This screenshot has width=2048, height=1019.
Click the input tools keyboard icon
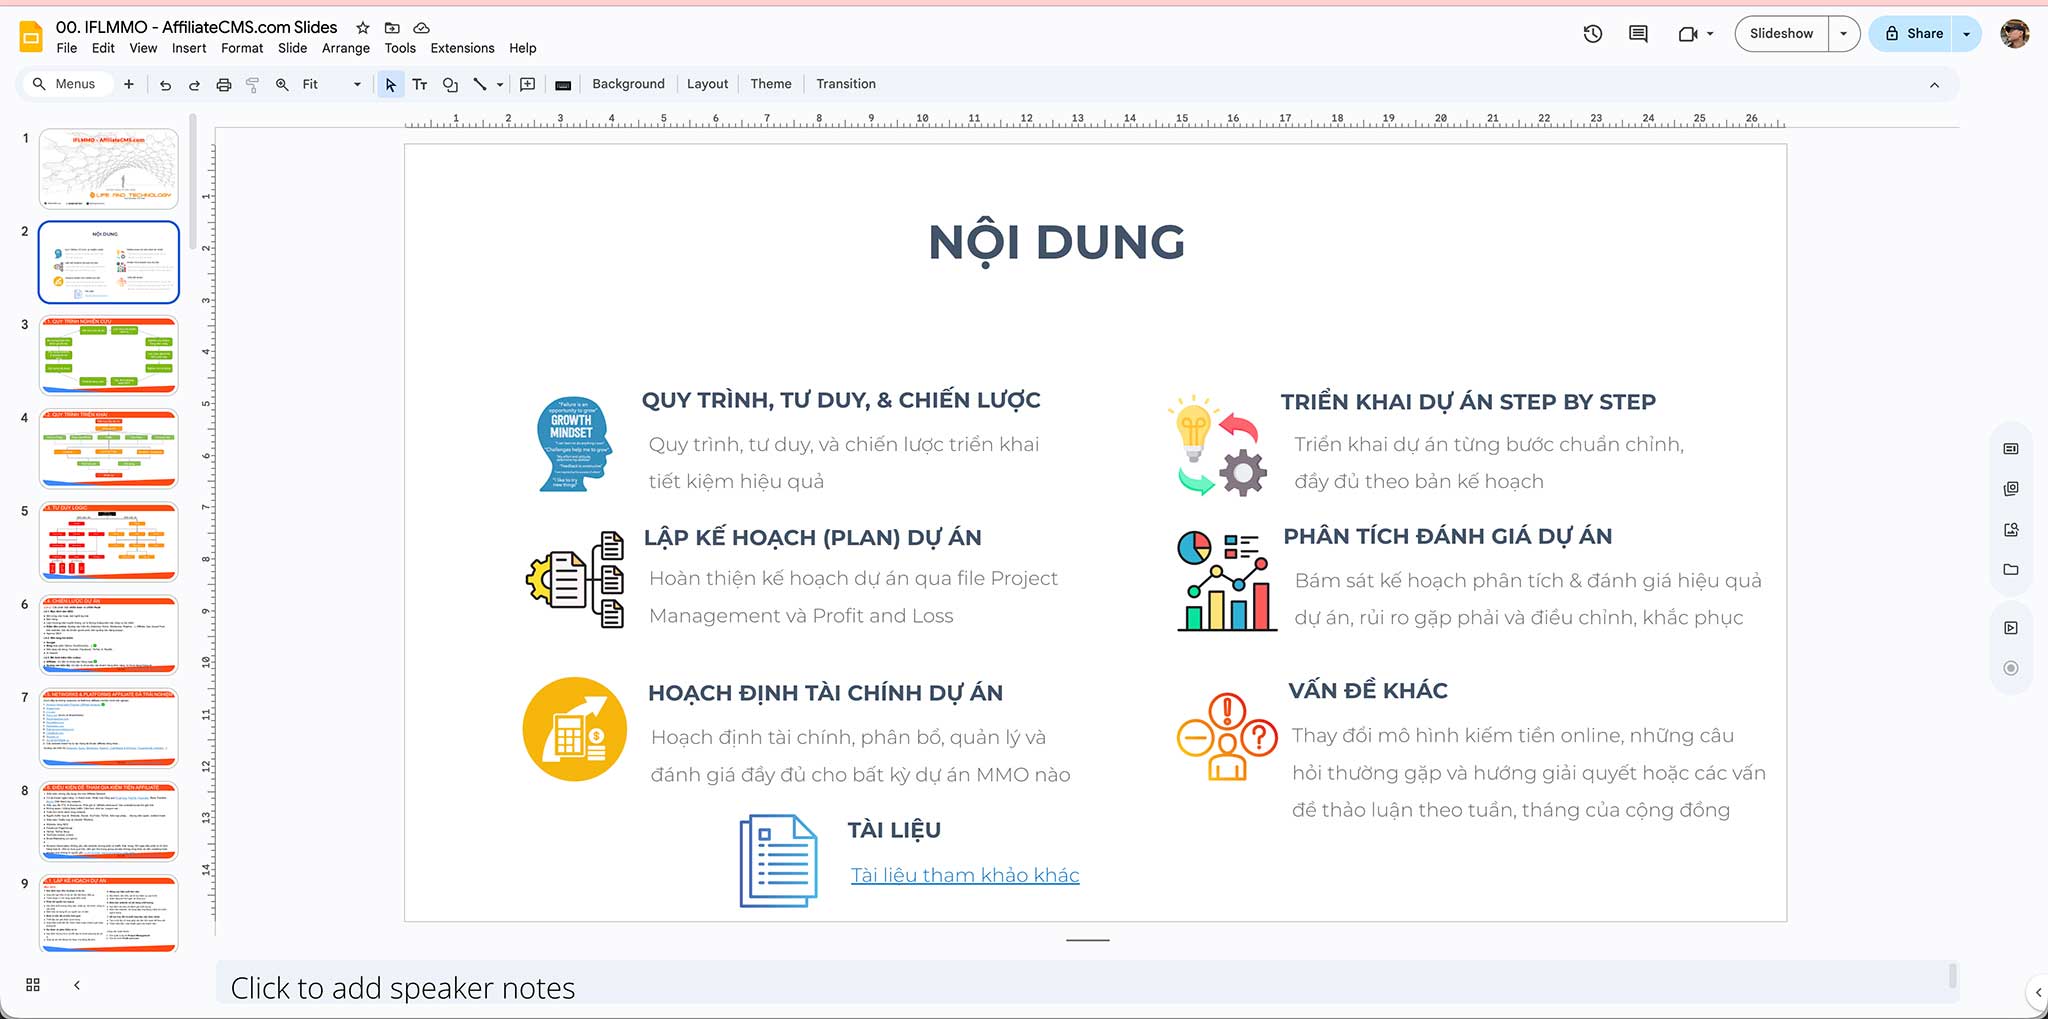click(563, 85)
